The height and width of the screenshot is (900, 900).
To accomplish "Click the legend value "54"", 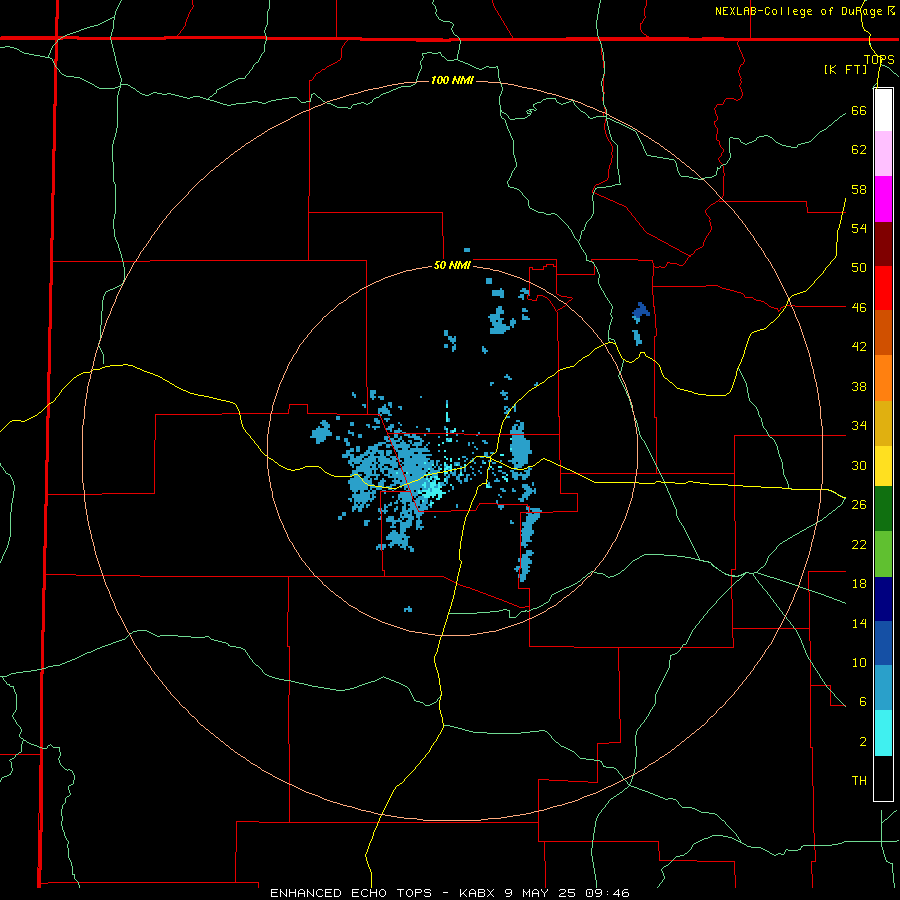I will [859, 229].
